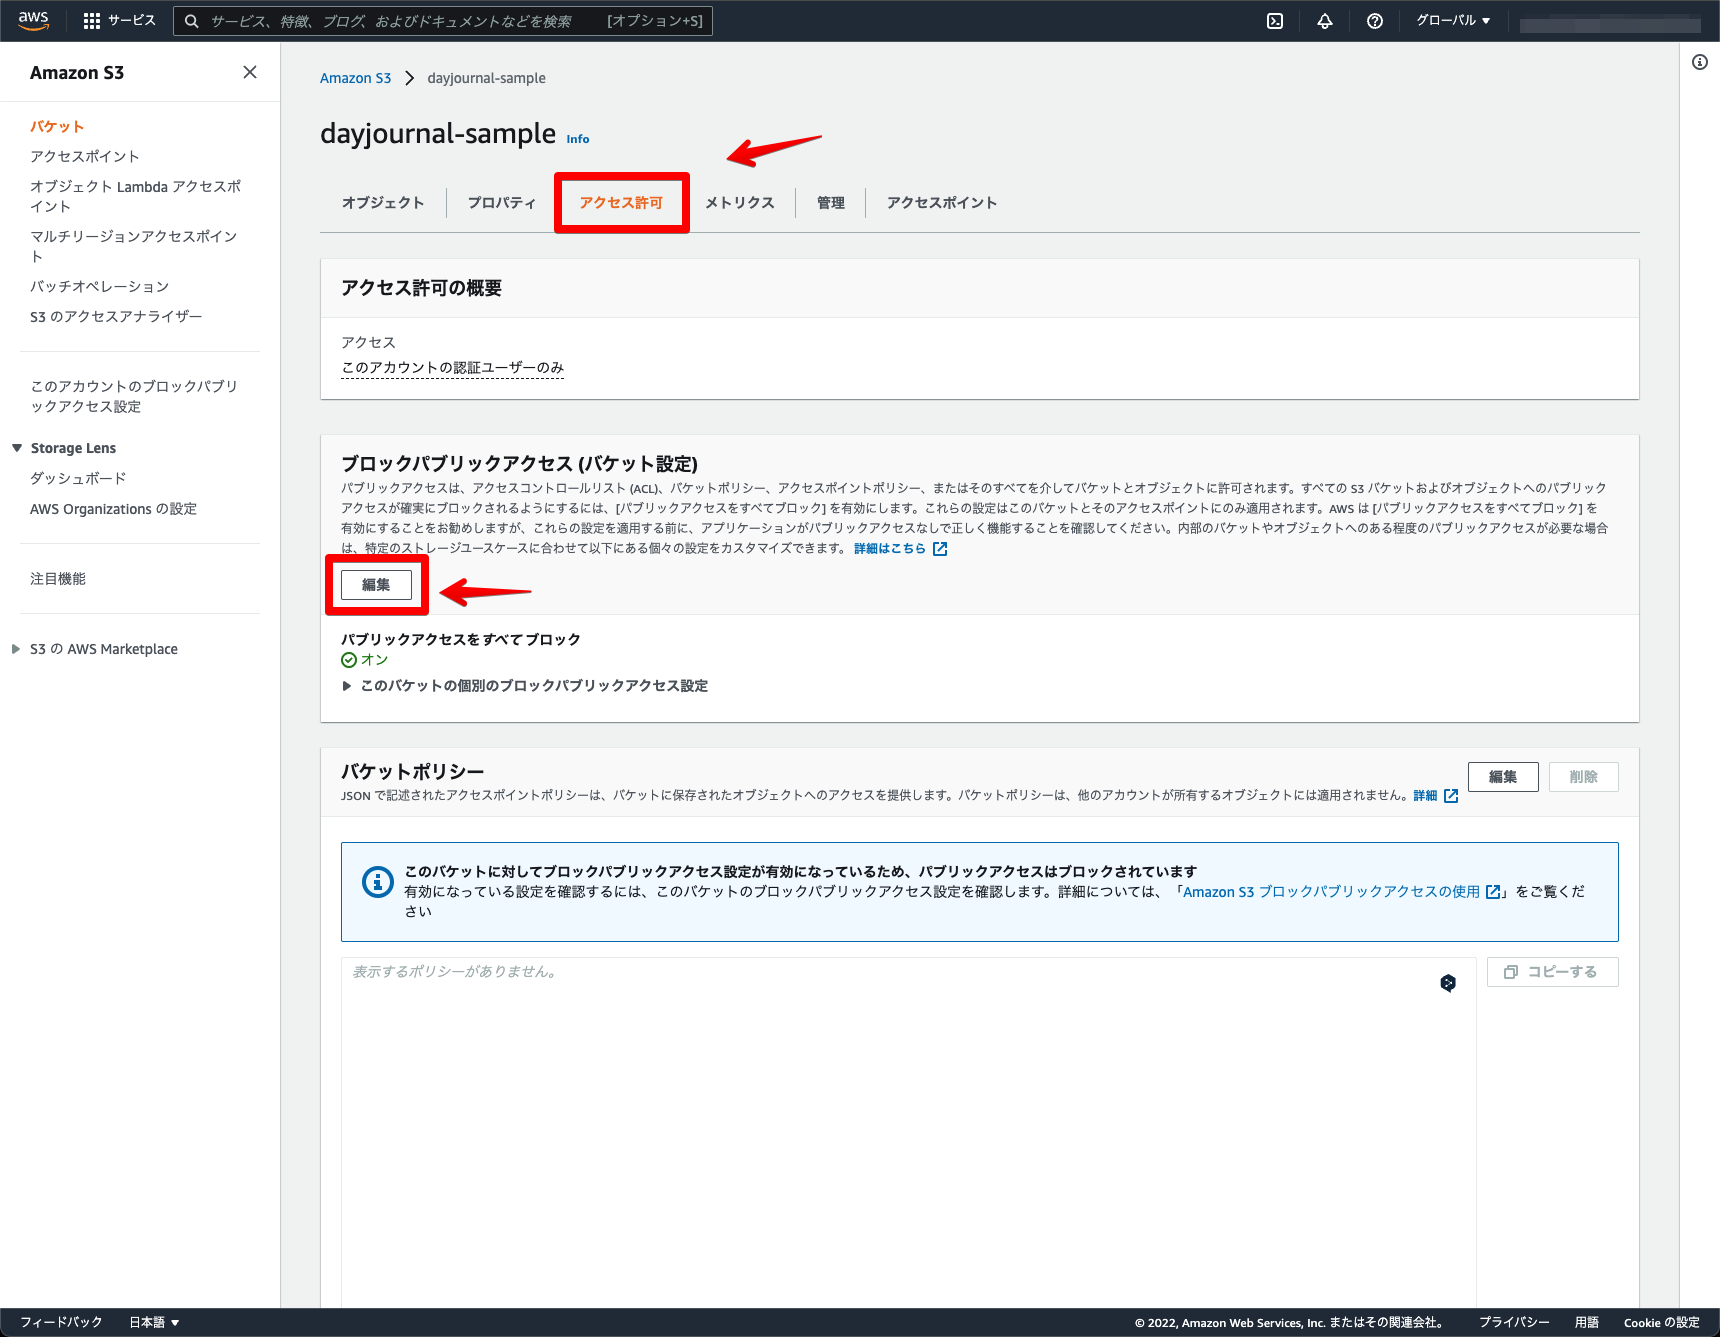Open the 日本語 language selector in footer
Image resolution: width=1720 pixels, height=1337 pixels.
coord(154,1322)
